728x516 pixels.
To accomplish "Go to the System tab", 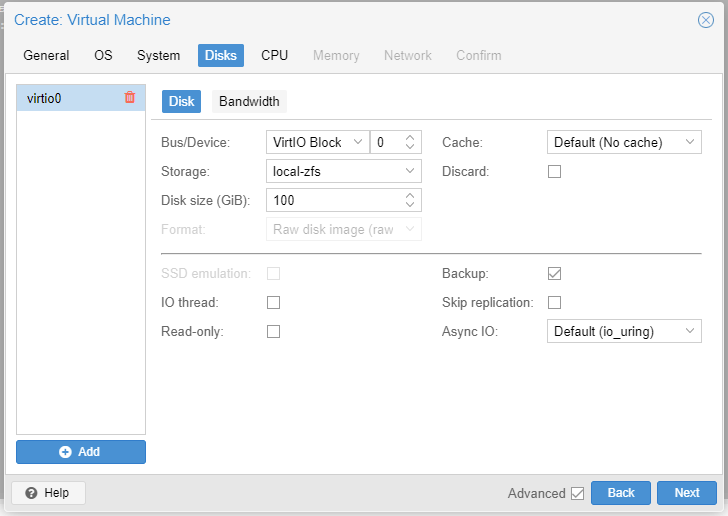I will click(x=158, y=55).
